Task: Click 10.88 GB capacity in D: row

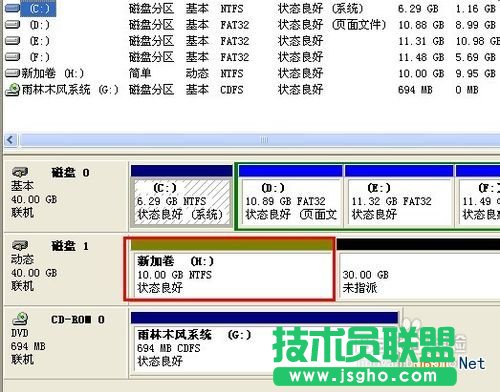Action: (421, 25)
